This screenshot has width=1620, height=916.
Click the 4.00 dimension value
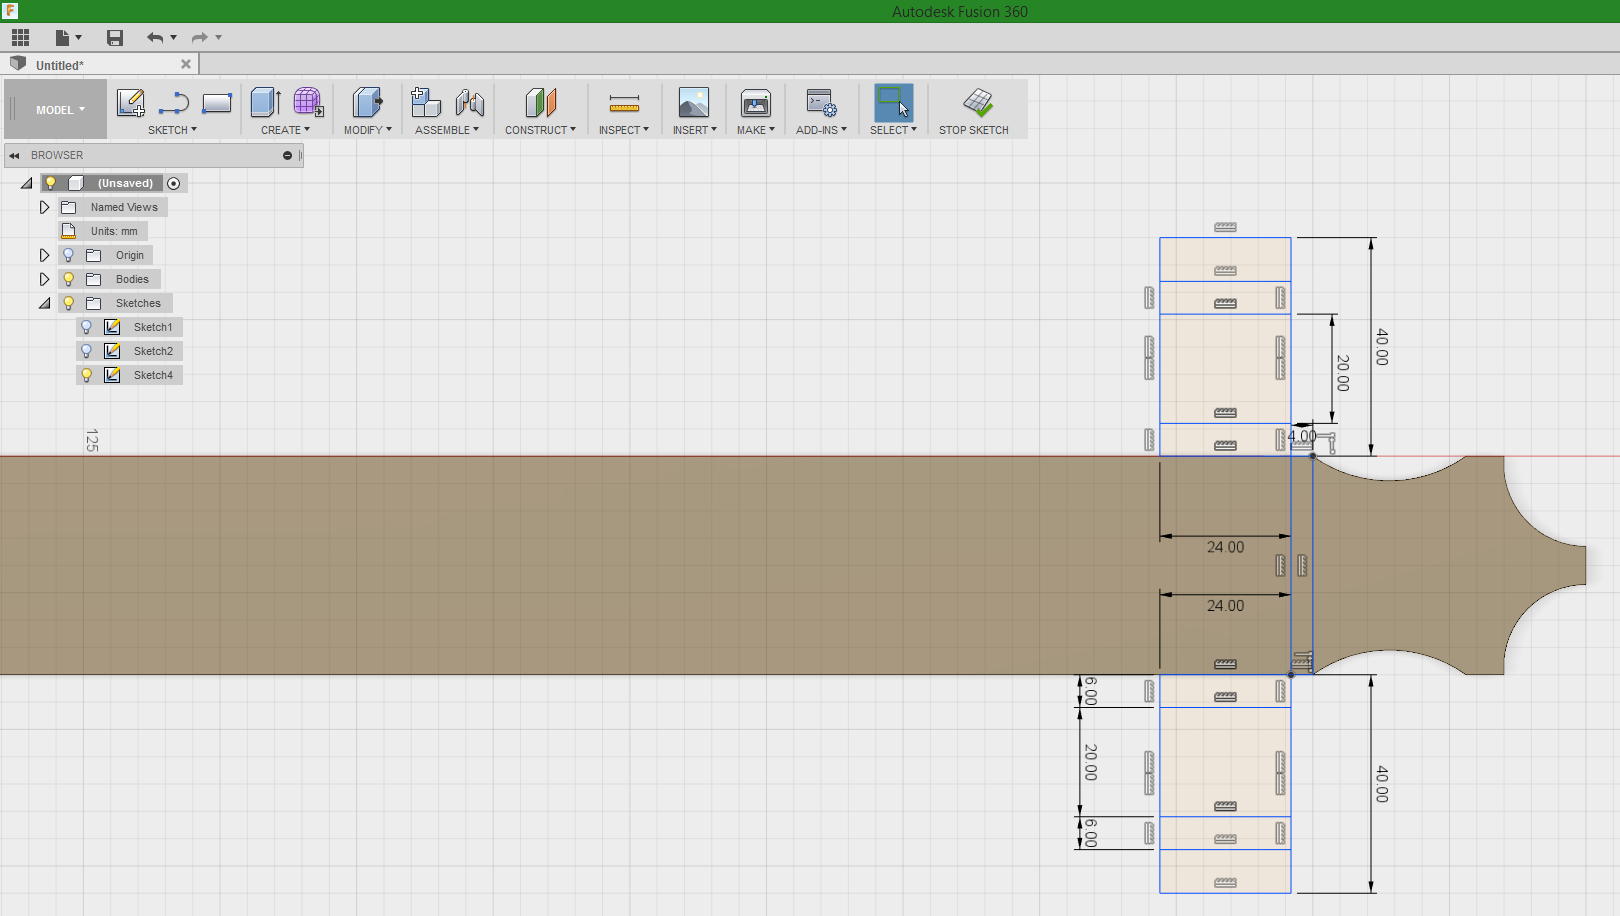(x=1302, y=436)
